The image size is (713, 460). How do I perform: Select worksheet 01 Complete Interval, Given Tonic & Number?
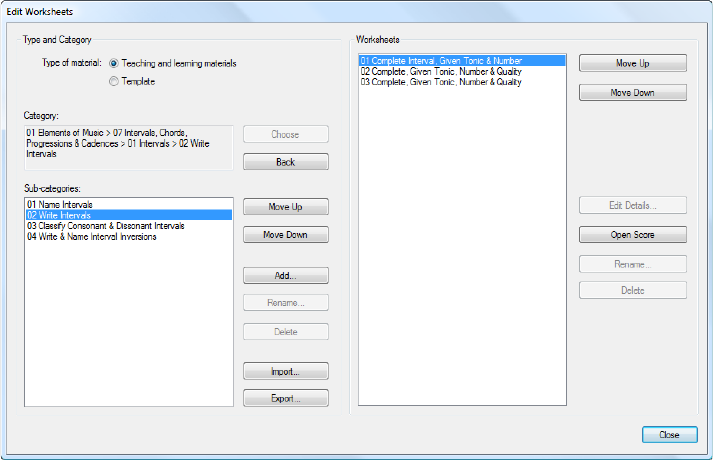tap(462, 60)
